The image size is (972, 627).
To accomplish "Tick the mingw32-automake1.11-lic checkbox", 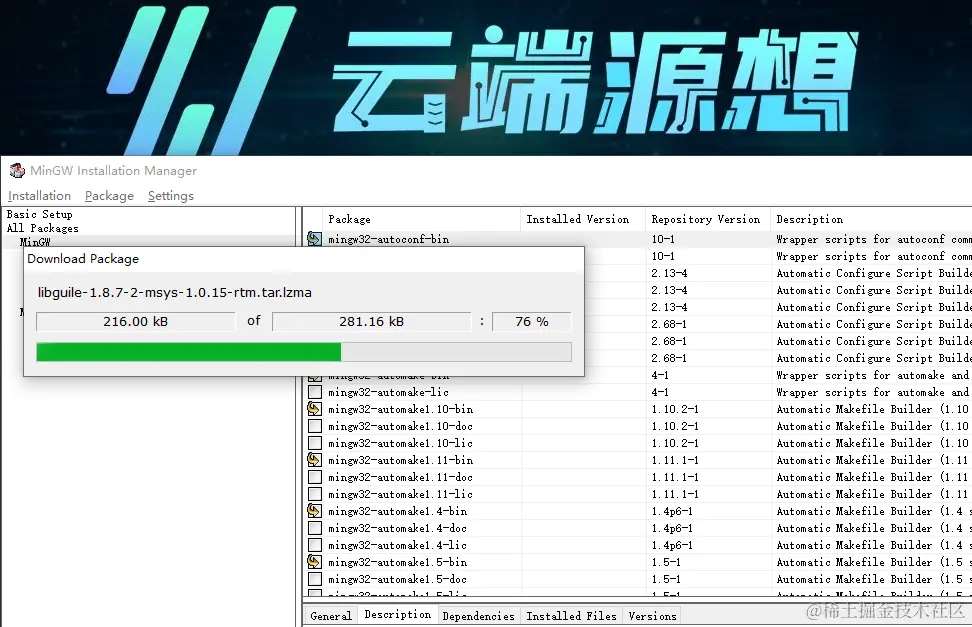I will pos(315,494).
